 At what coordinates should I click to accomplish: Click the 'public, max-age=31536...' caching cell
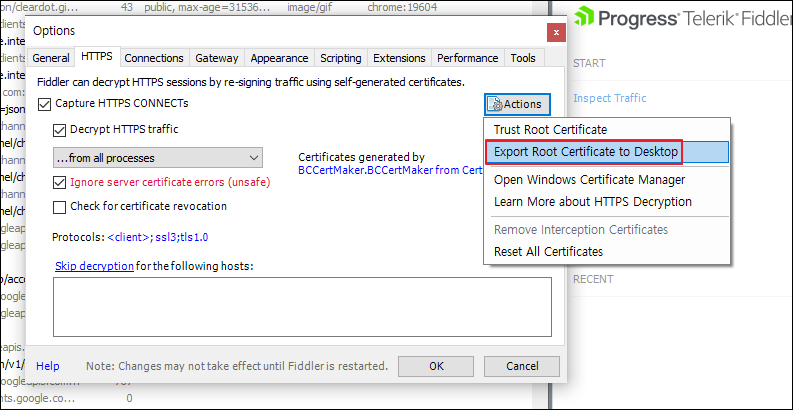(207, 8)
